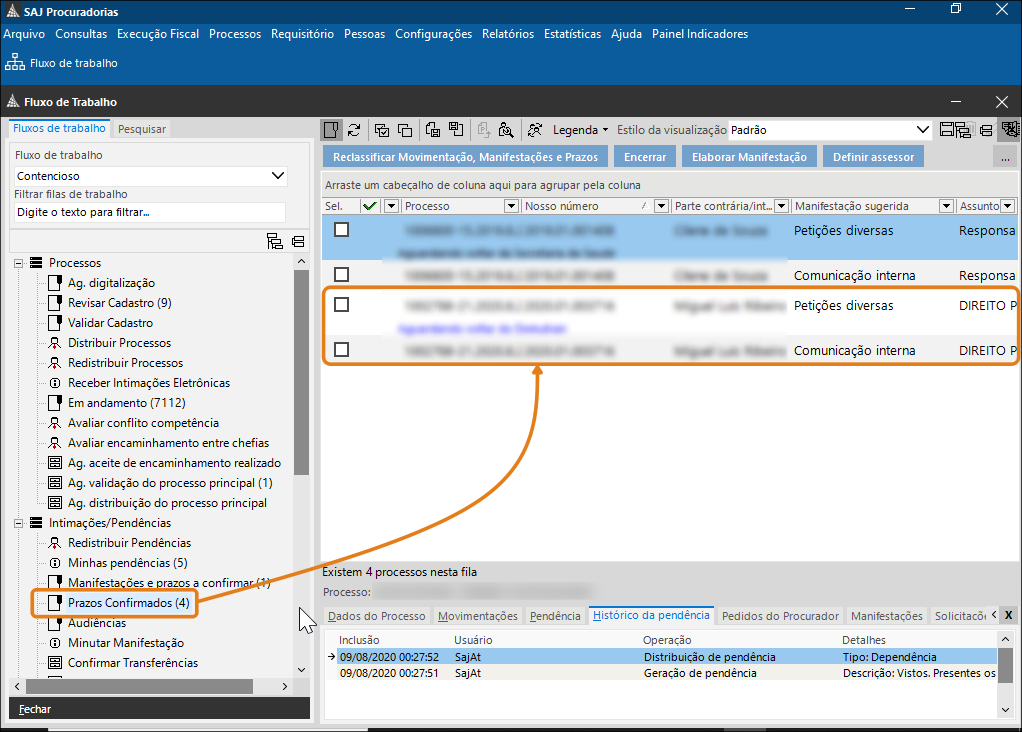The image size is (1022, 732).
Task: Check the first Miguel Luis Ribeiro row box
Action: pos(342,304)
